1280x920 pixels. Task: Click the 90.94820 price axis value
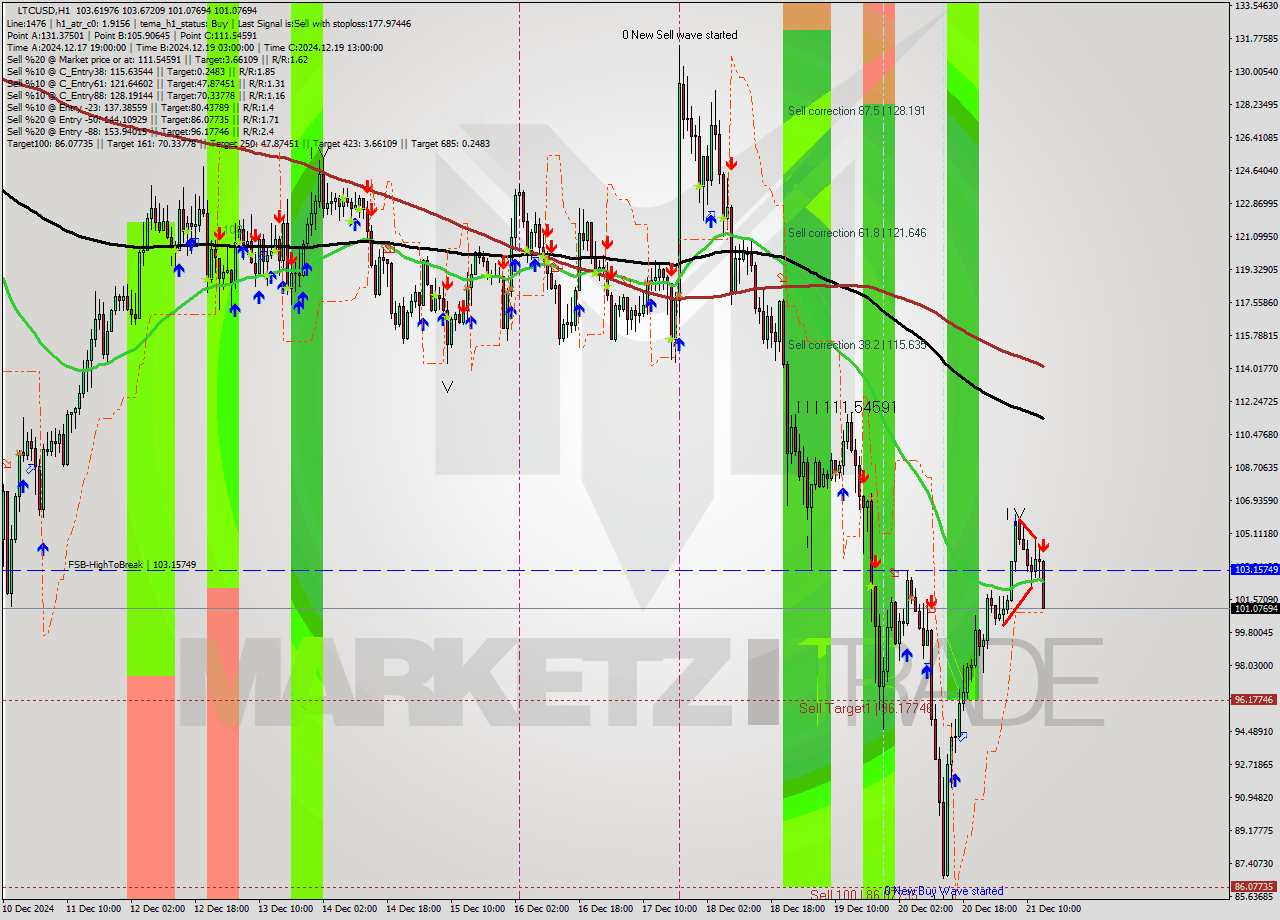[1255, 798]
